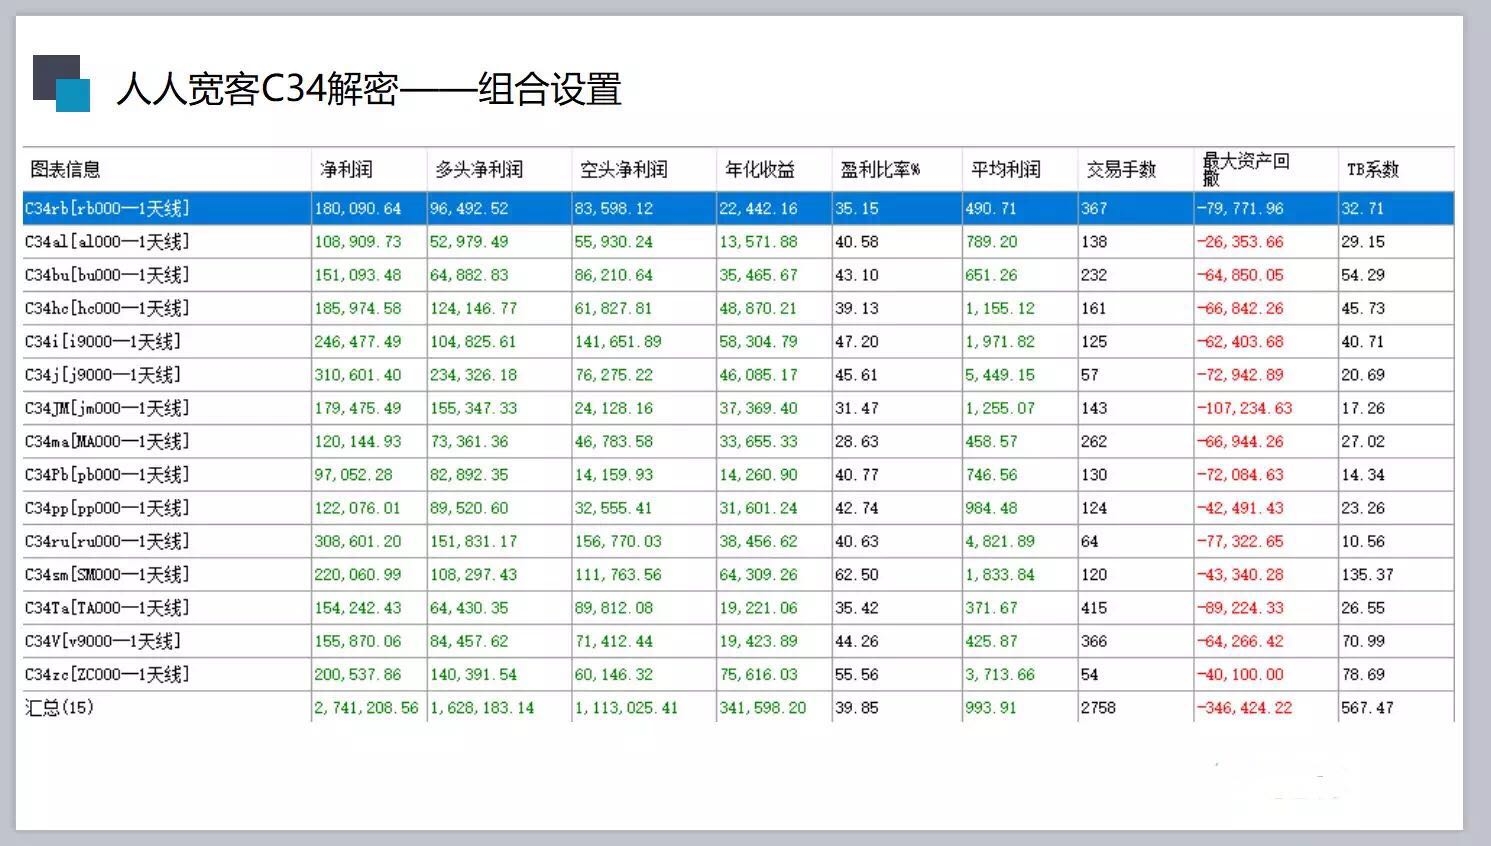The height and width of the screenshot is (846, 1491).
Task: Click average profit value 5,449.15
Action: [x=1000, y=375]
